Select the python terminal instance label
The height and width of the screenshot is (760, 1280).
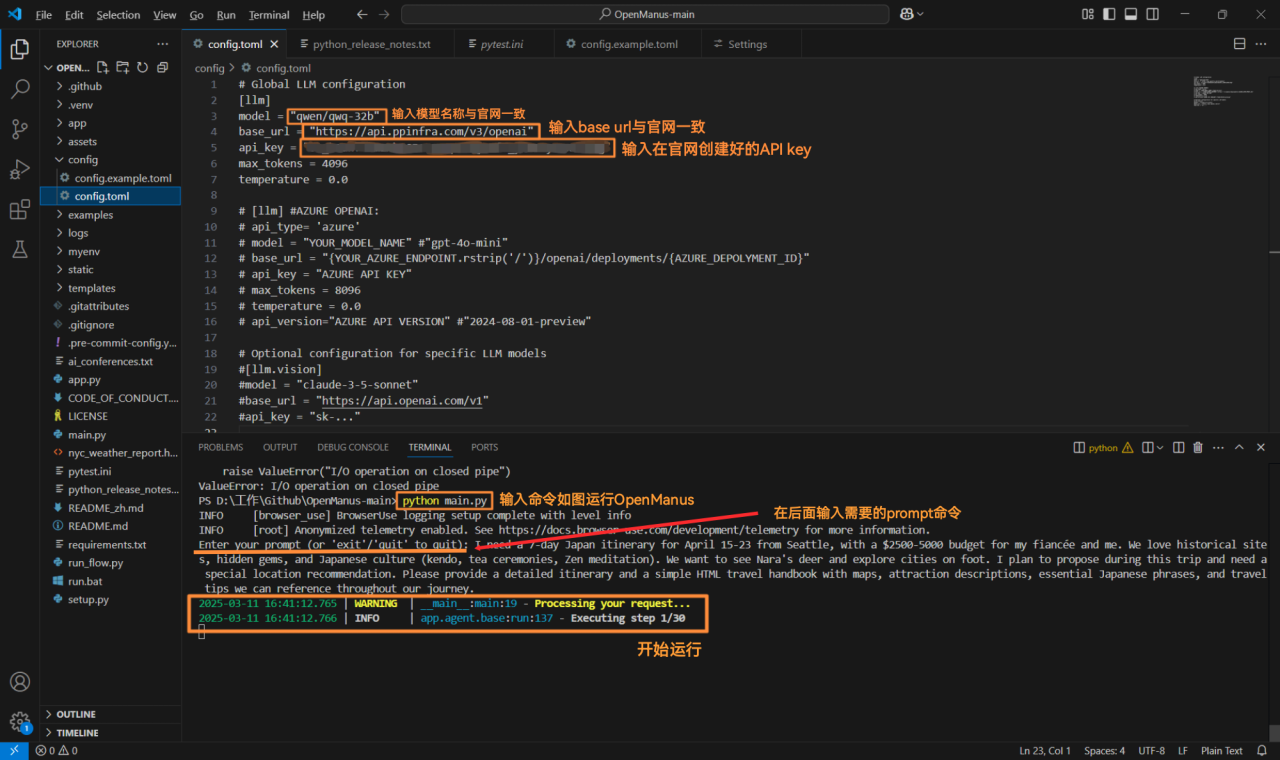[x=1103, y=447]
